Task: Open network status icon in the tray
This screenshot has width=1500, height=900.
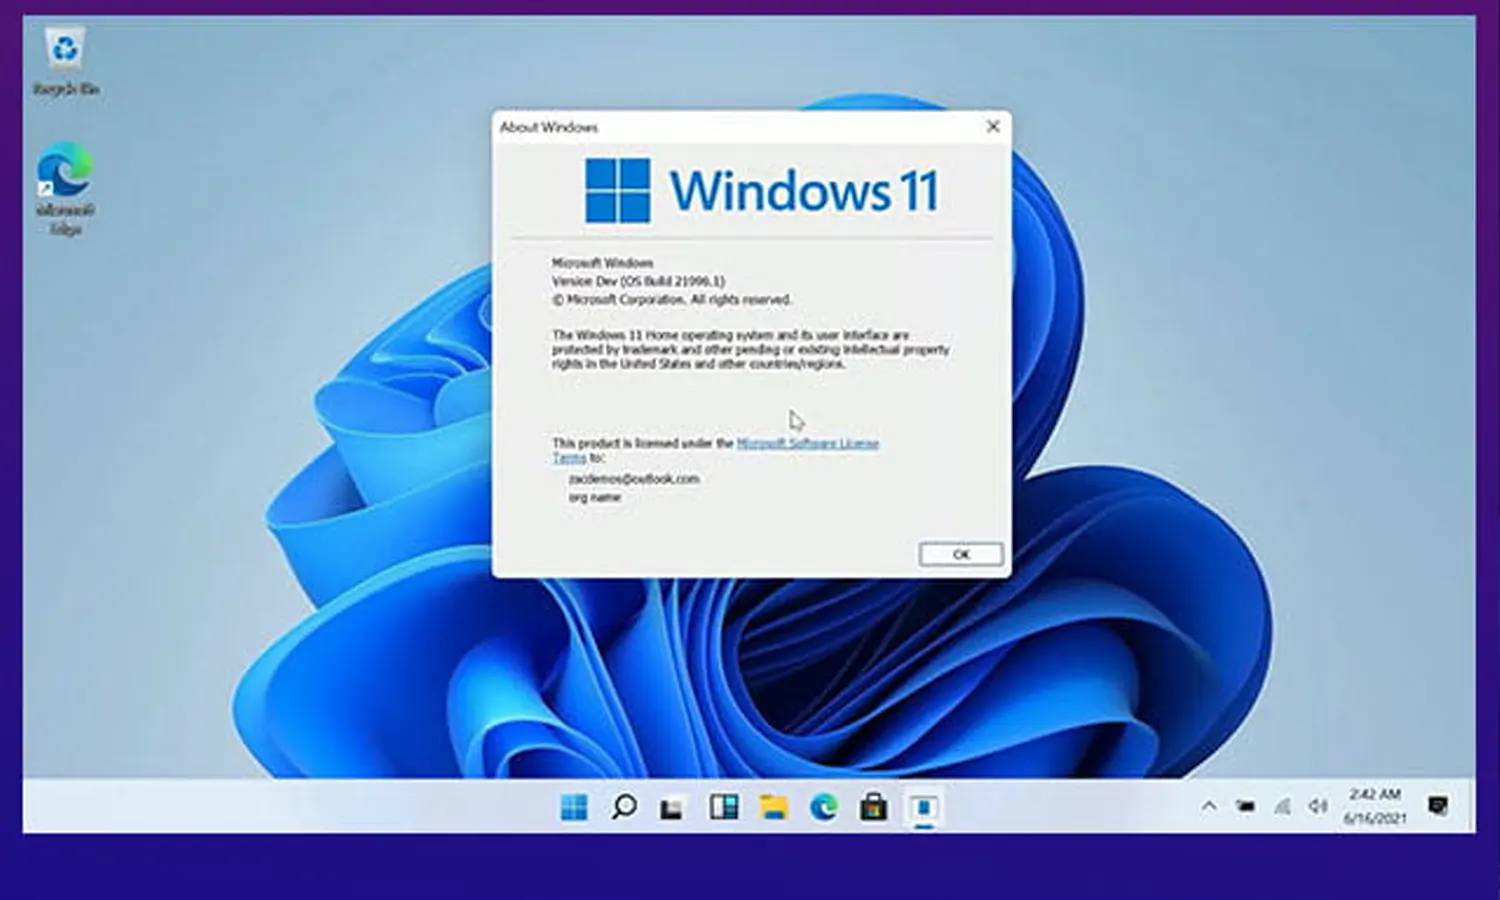Action: [1282, 806]
